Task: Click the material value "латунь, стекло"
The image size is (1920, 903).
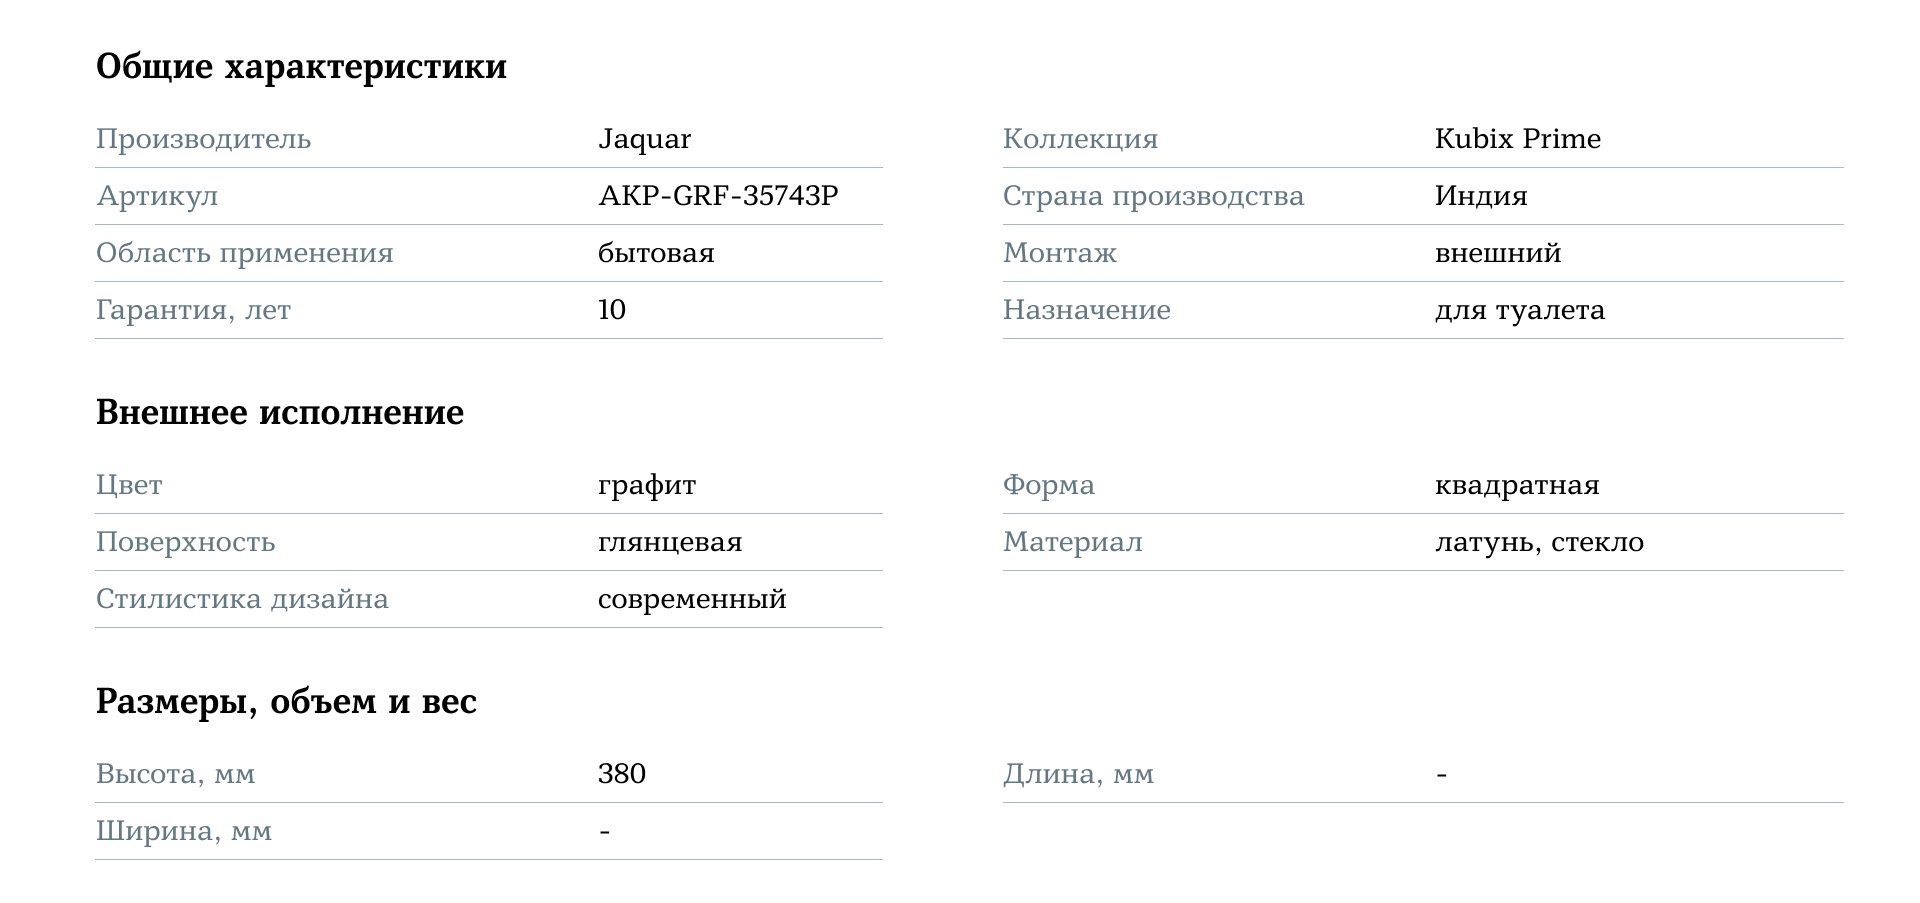Action: (x=1538, y=542)
